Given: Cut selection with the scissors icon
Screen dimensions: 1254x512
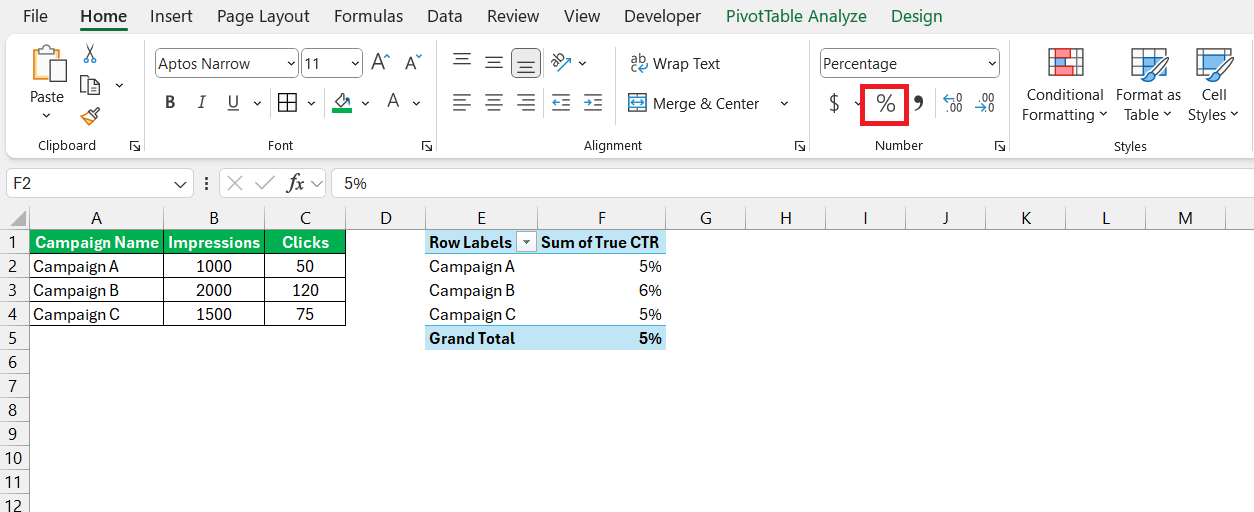Looking at the screenshot, I should point(90,53).
